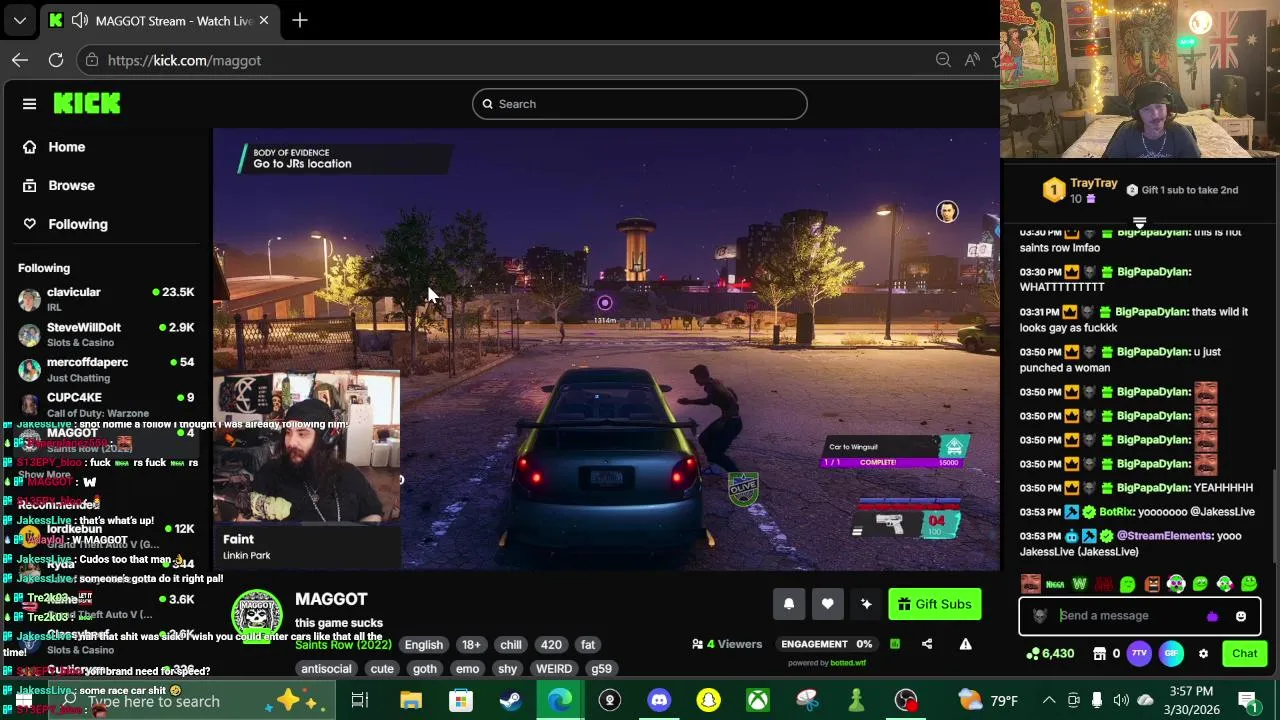This screenshot has width=1280, height=720.
Task: Open mercoffdaperc's channel in Following list
Action: tap(106, 369)
